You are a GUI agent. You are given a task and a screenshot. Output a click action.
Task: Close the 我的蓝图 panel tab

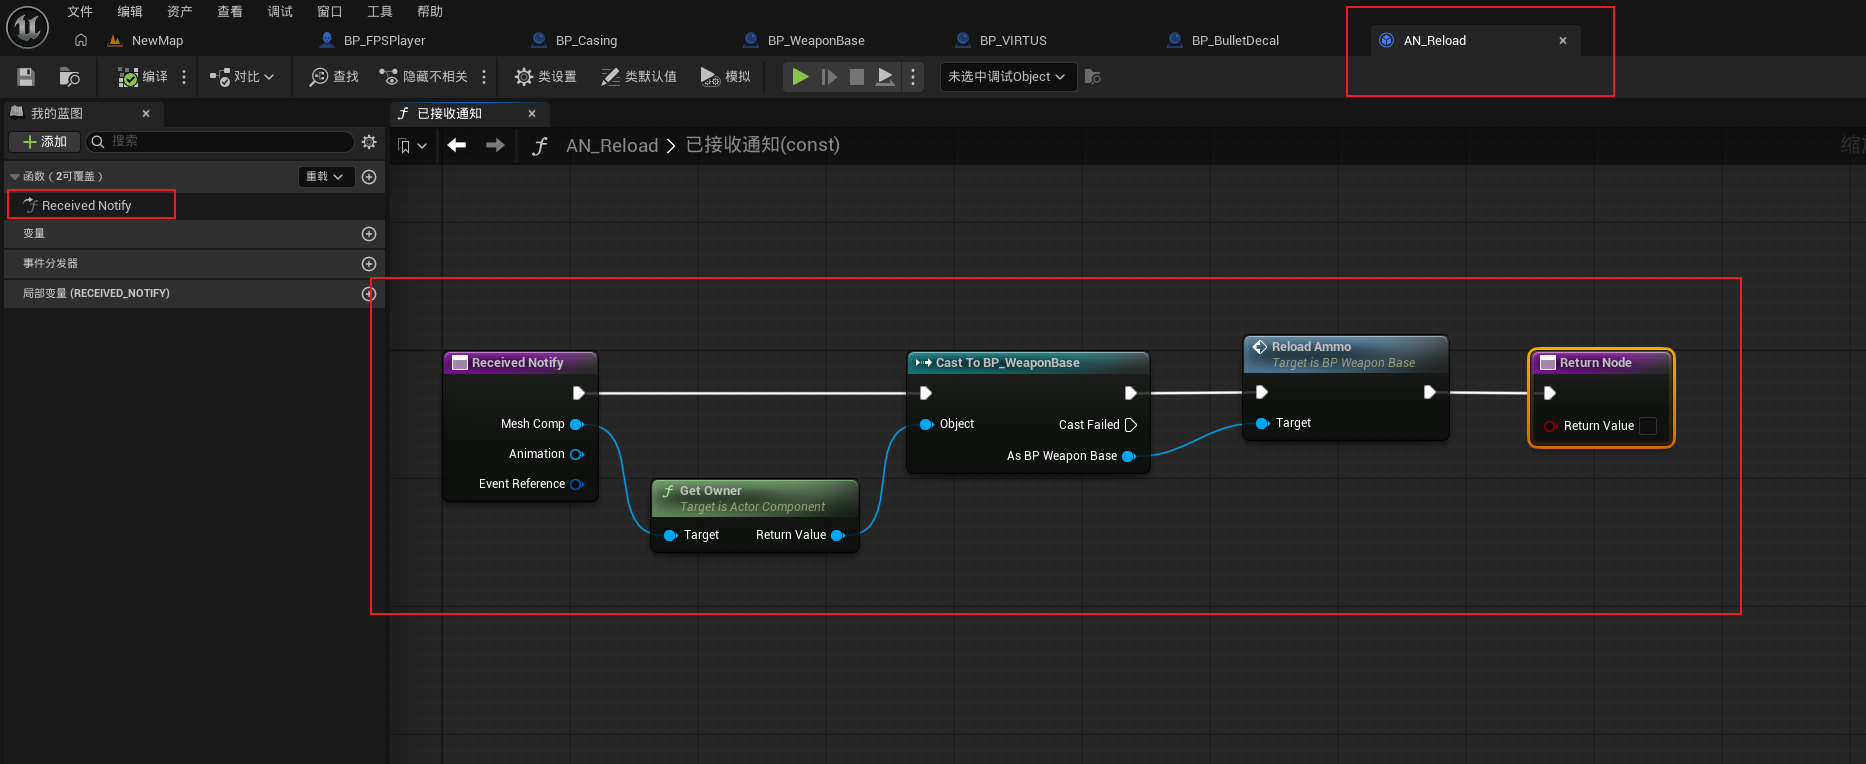point(146,114)
